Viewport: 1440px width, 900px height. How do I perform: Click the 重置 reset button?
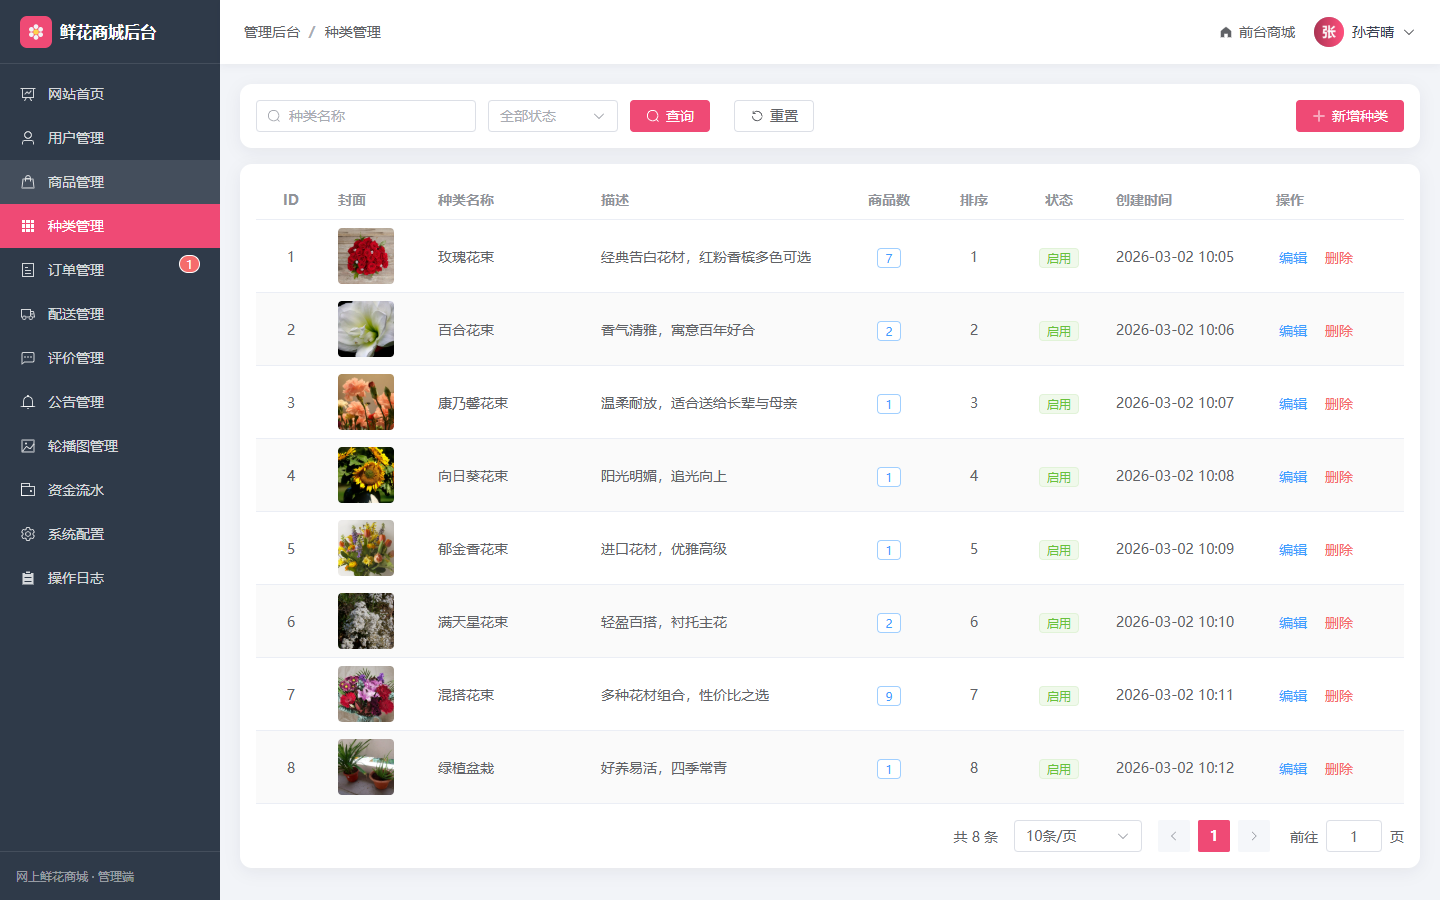click(774, 116)
